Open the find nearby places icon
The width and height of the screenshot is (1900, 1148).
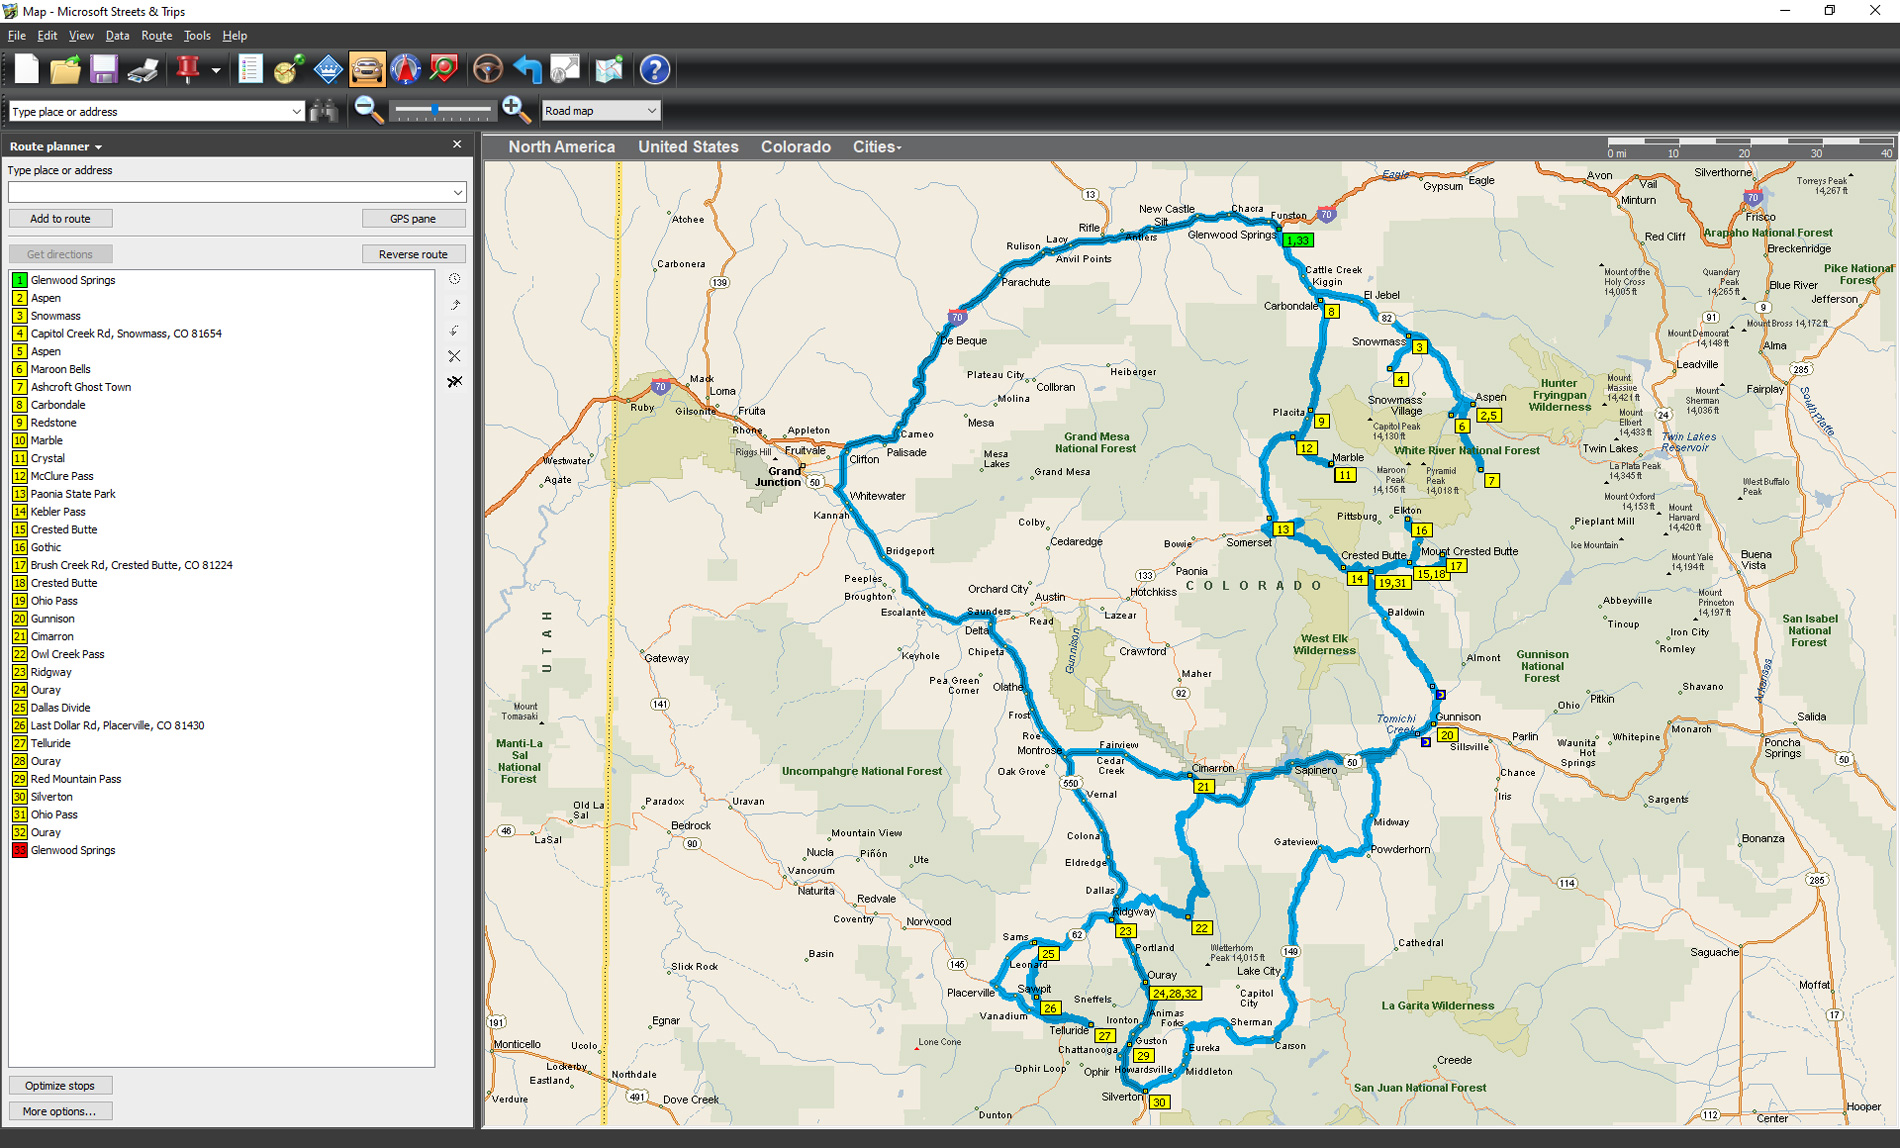(444, 70)
